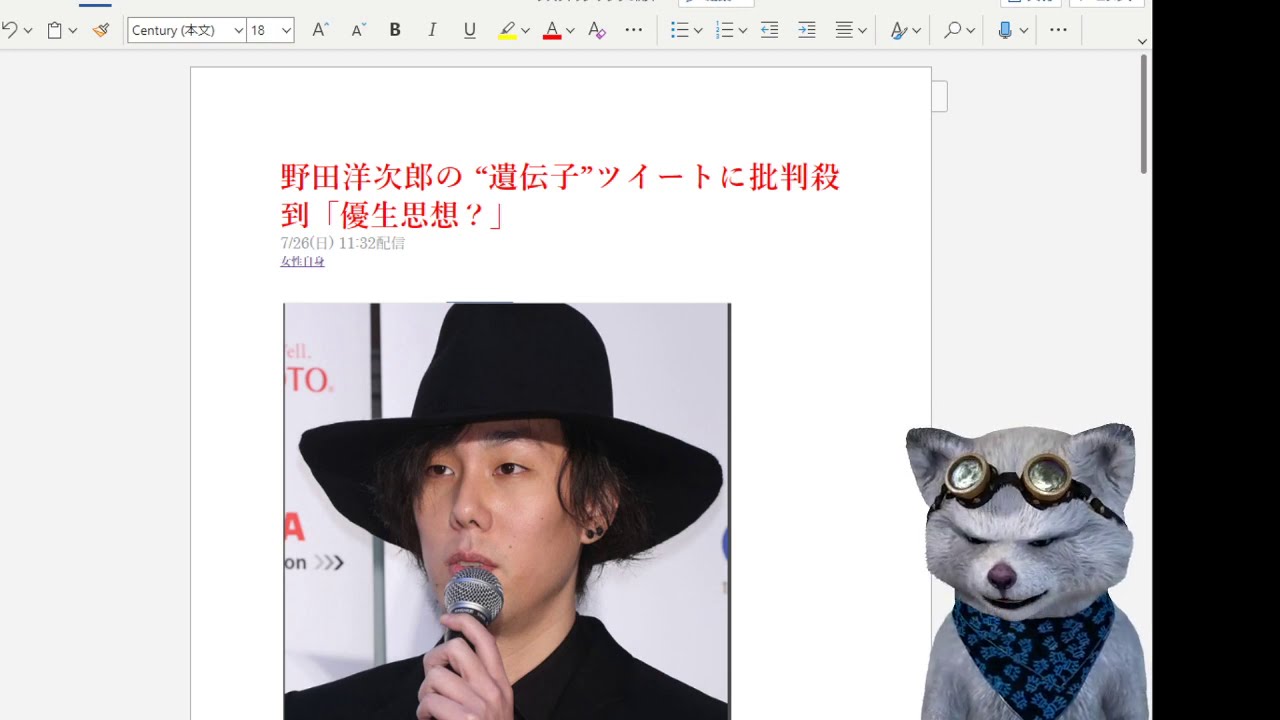Apply the yellow text highlight color

[x=508, y=30]
